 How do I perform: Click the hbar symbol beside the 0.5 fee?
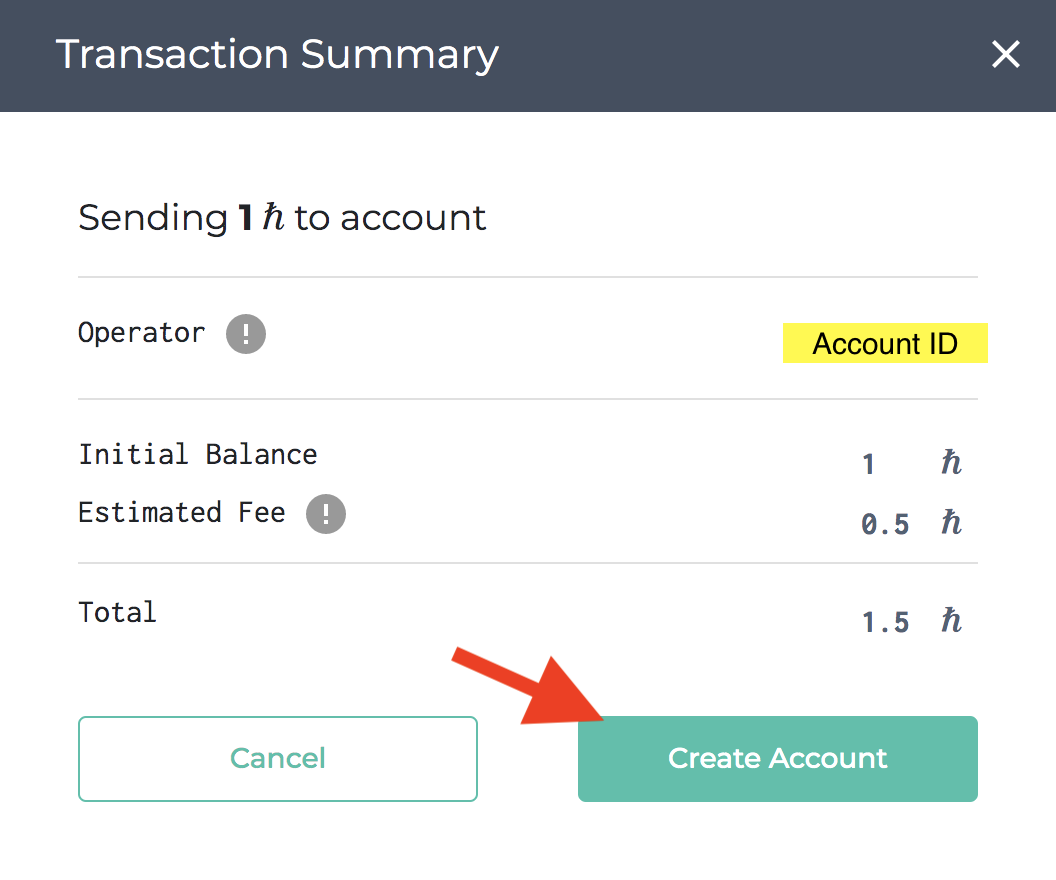tap(951, 523)
